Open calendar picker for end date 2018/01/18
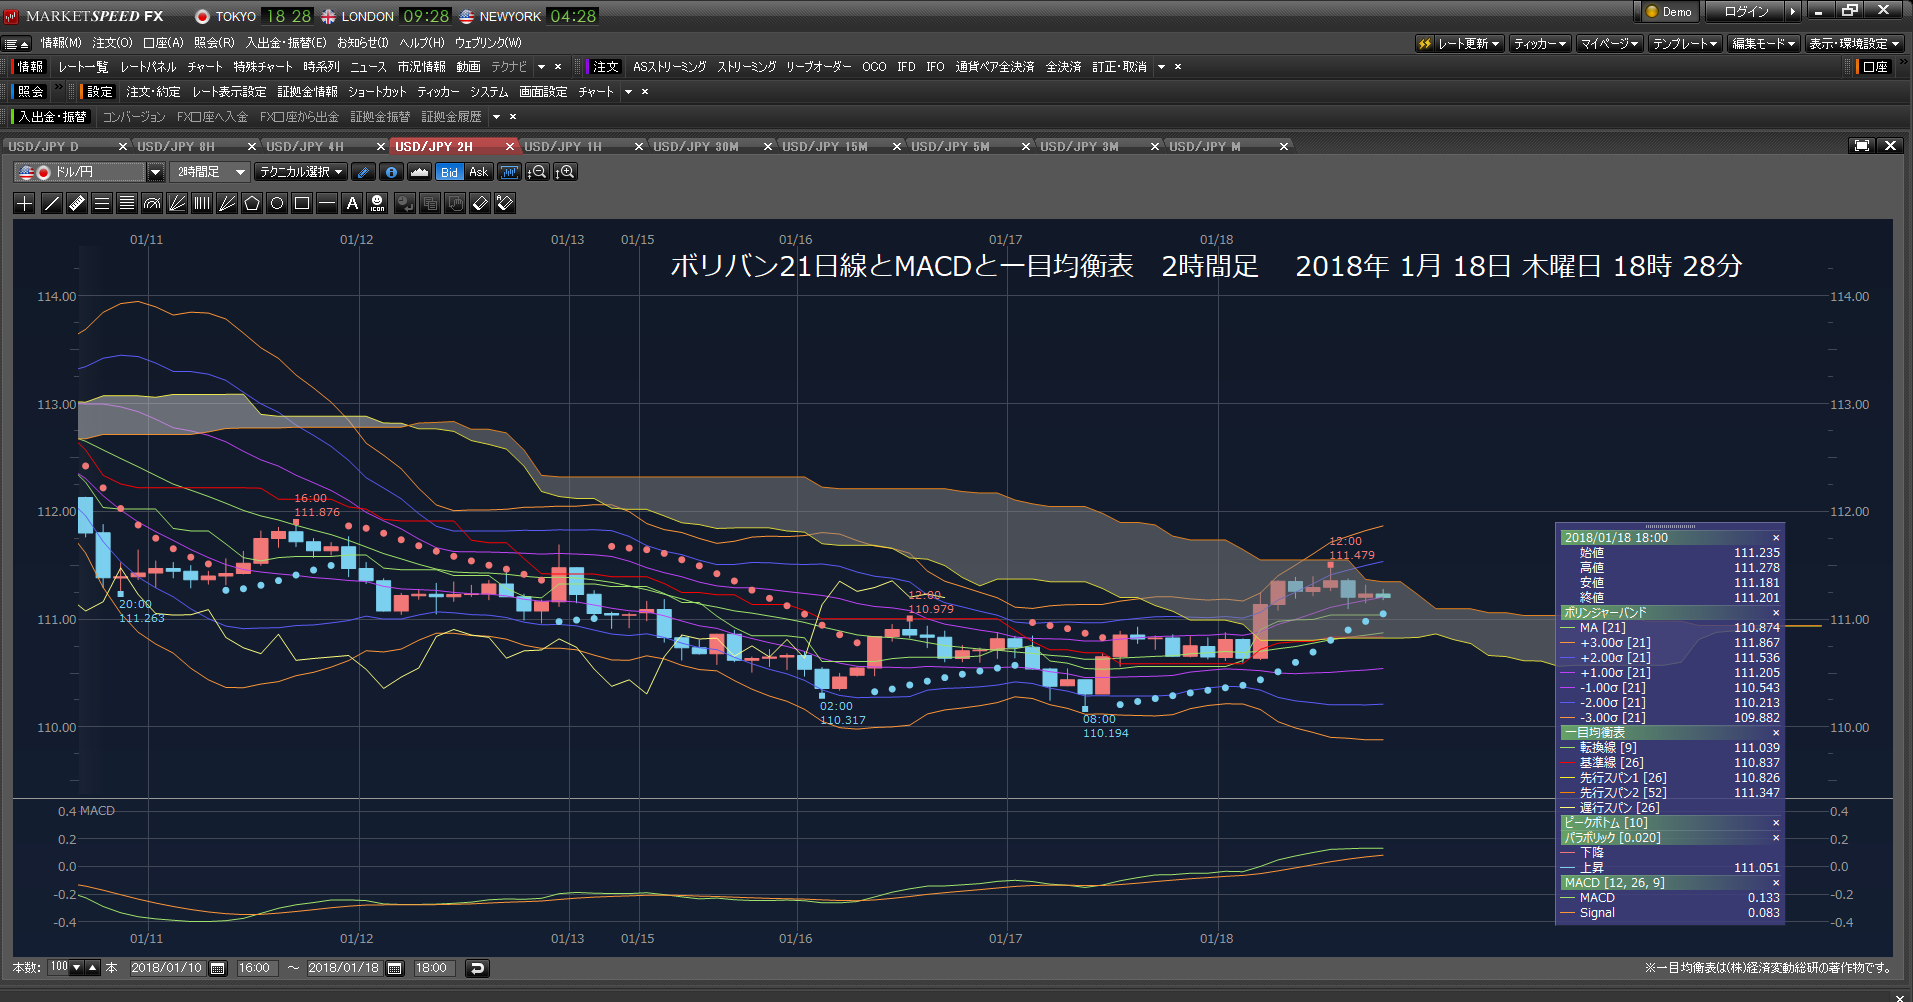The width and height of the screenshot is (1913, 1002). [x=395, y=968]
